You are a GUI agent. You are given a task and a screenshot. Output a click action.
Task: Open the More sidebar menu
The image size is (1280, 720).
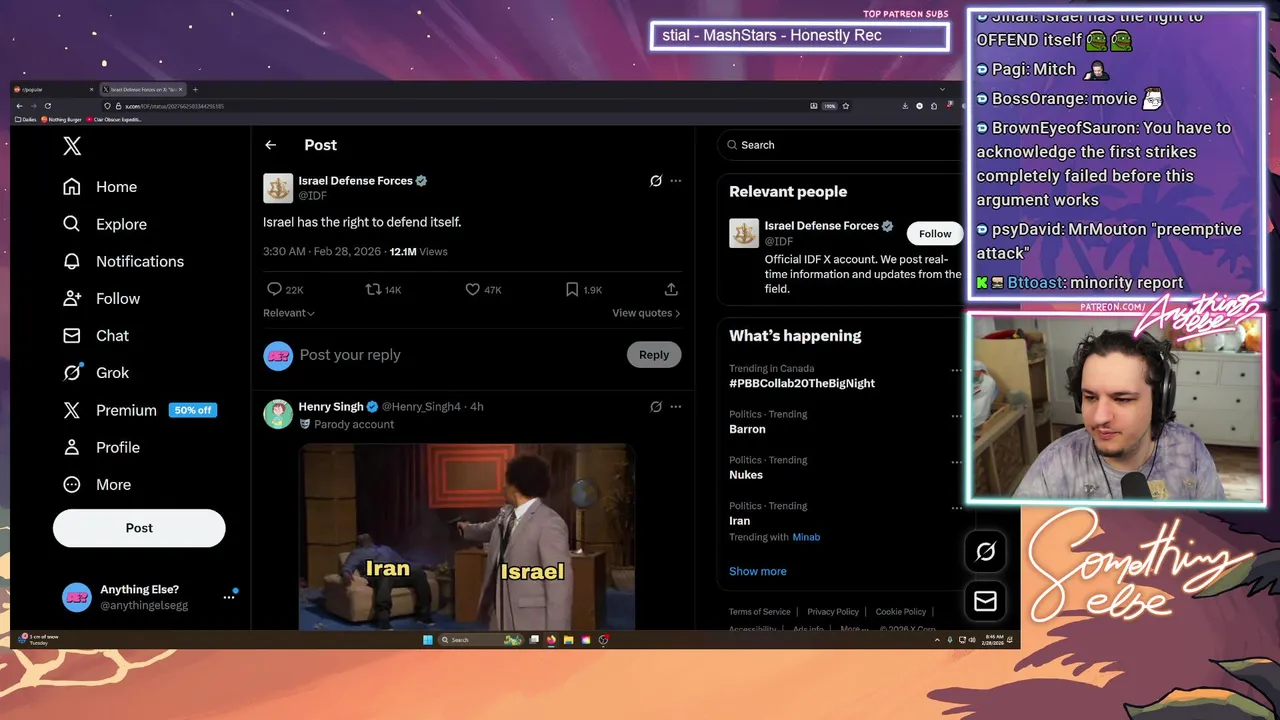[97, 484]
